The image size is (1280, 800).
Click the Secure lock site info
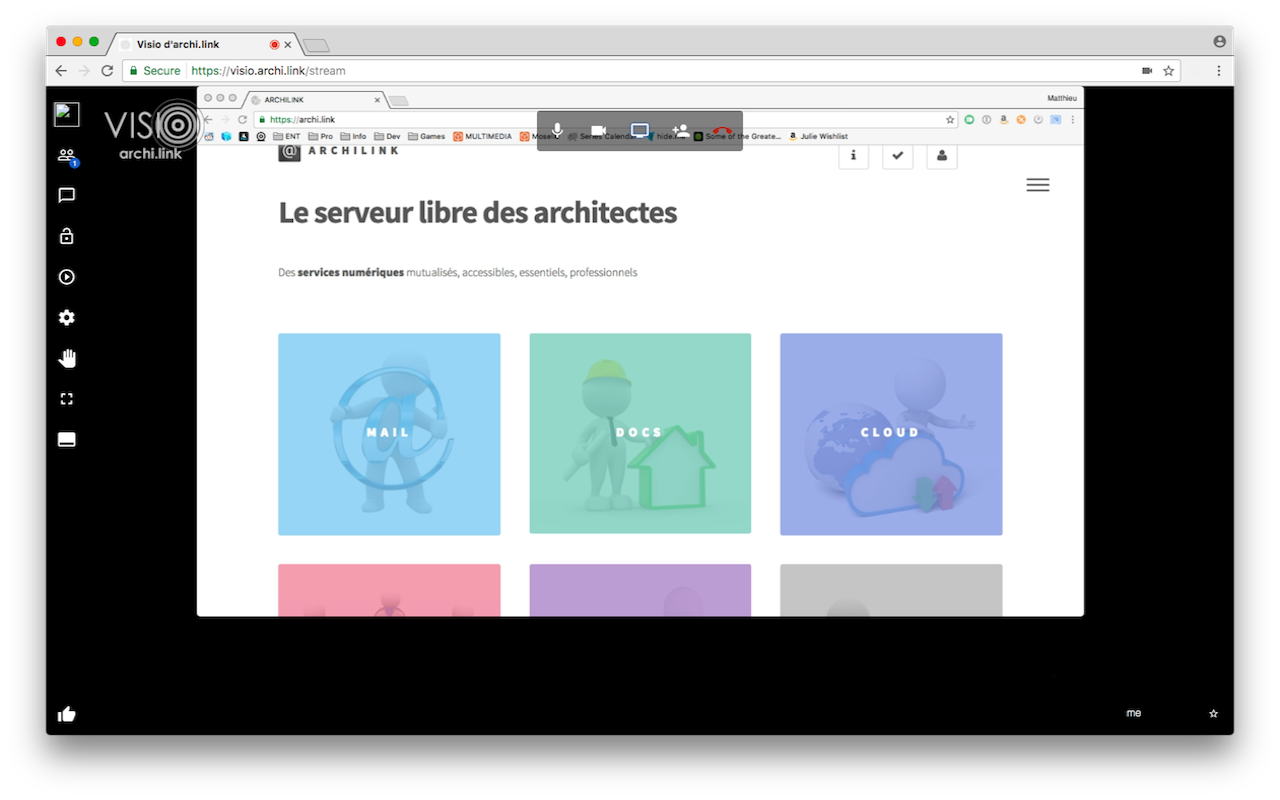(x=154, y=71)
